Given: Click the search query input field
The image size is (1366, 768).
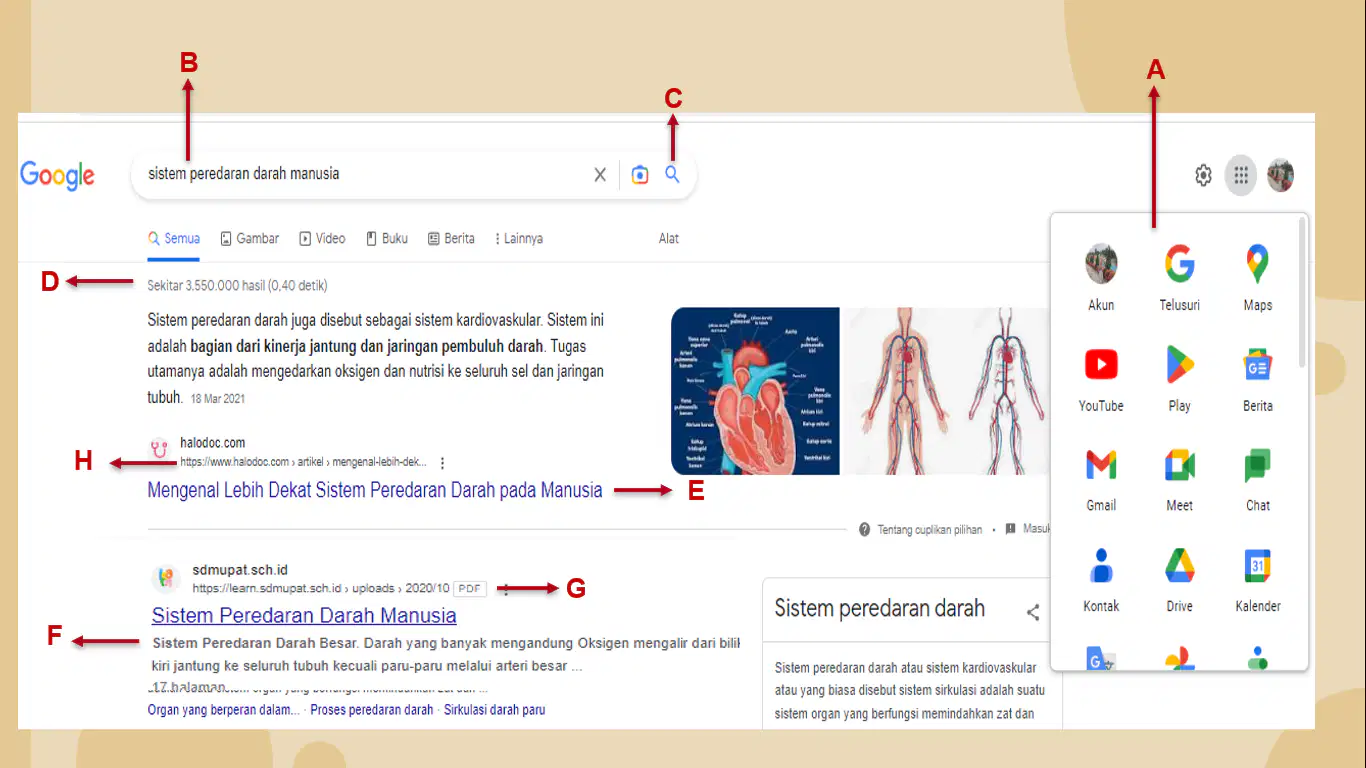Looking at the screenshot, I should pos(365,174).
